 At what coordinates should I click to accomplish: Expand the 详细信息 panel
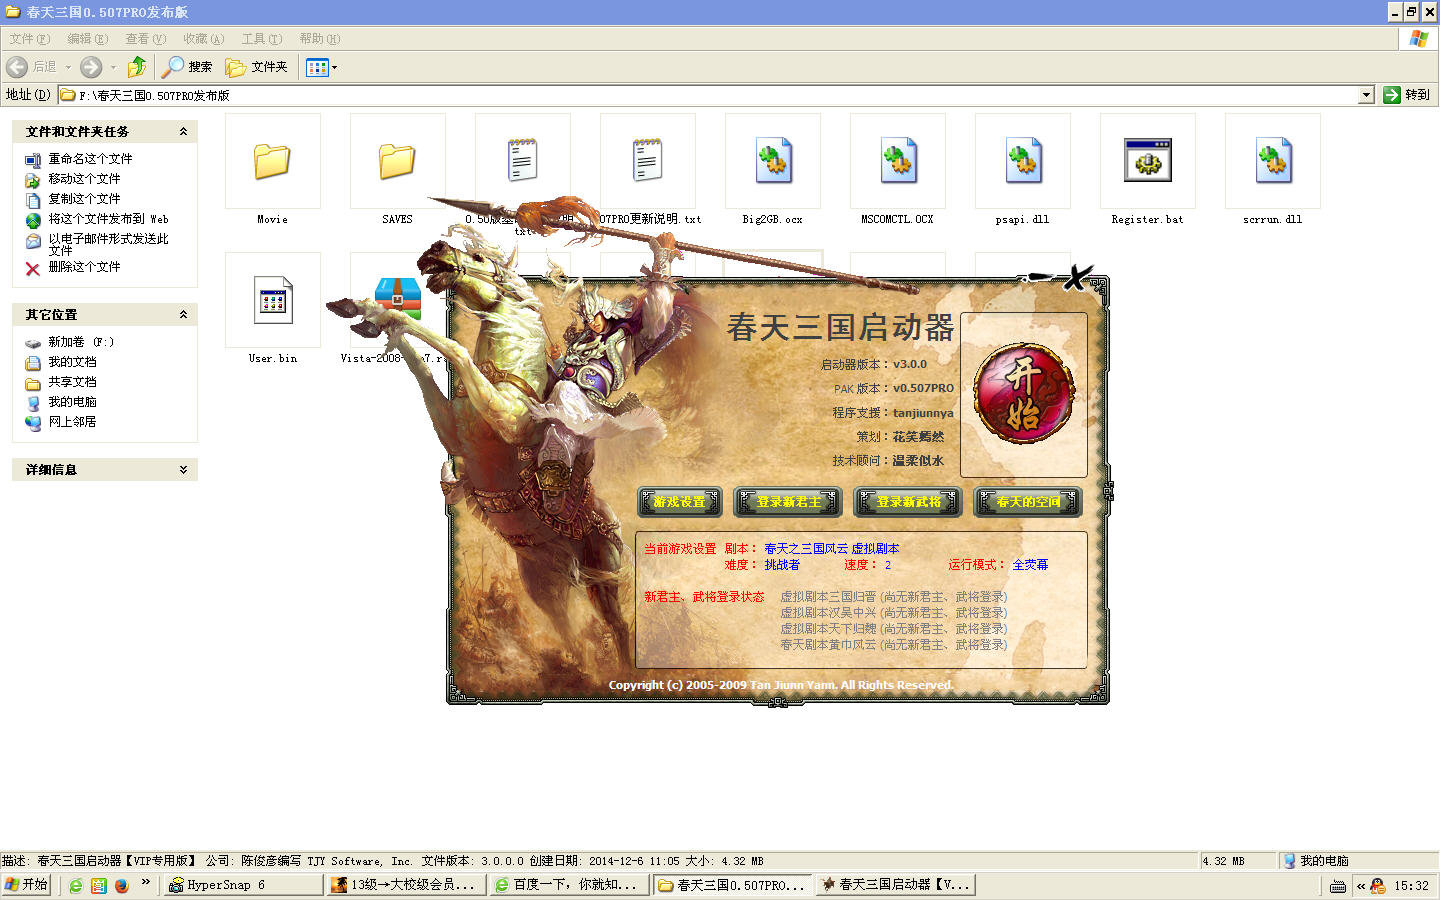click(x=183, y=470)
